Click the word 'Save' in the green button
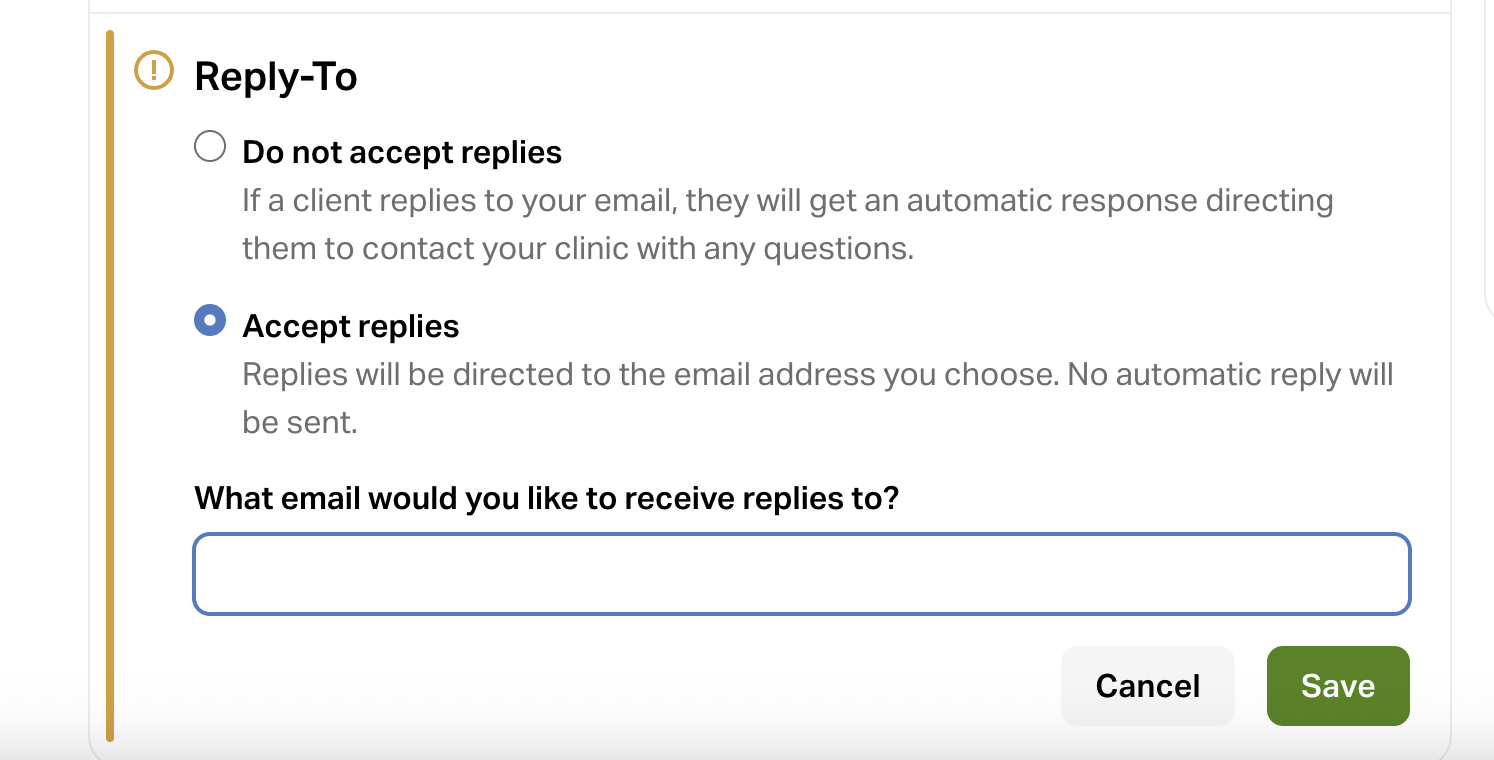 coord(1338,686)
